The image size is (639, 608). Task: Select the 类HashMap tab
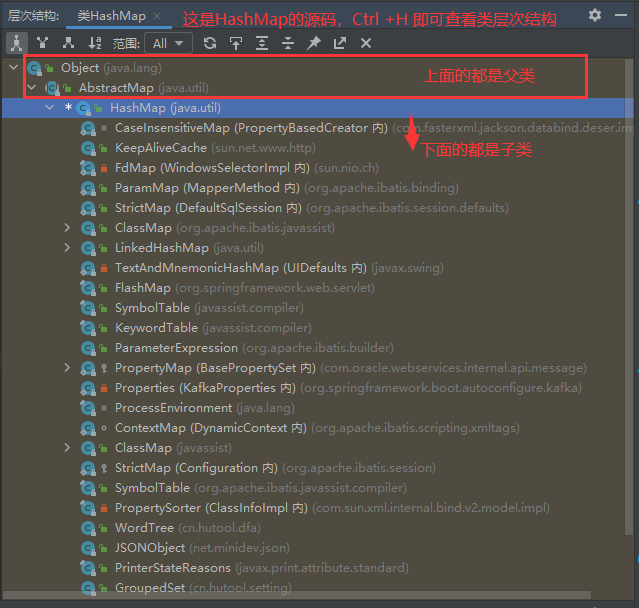(111, 16)
